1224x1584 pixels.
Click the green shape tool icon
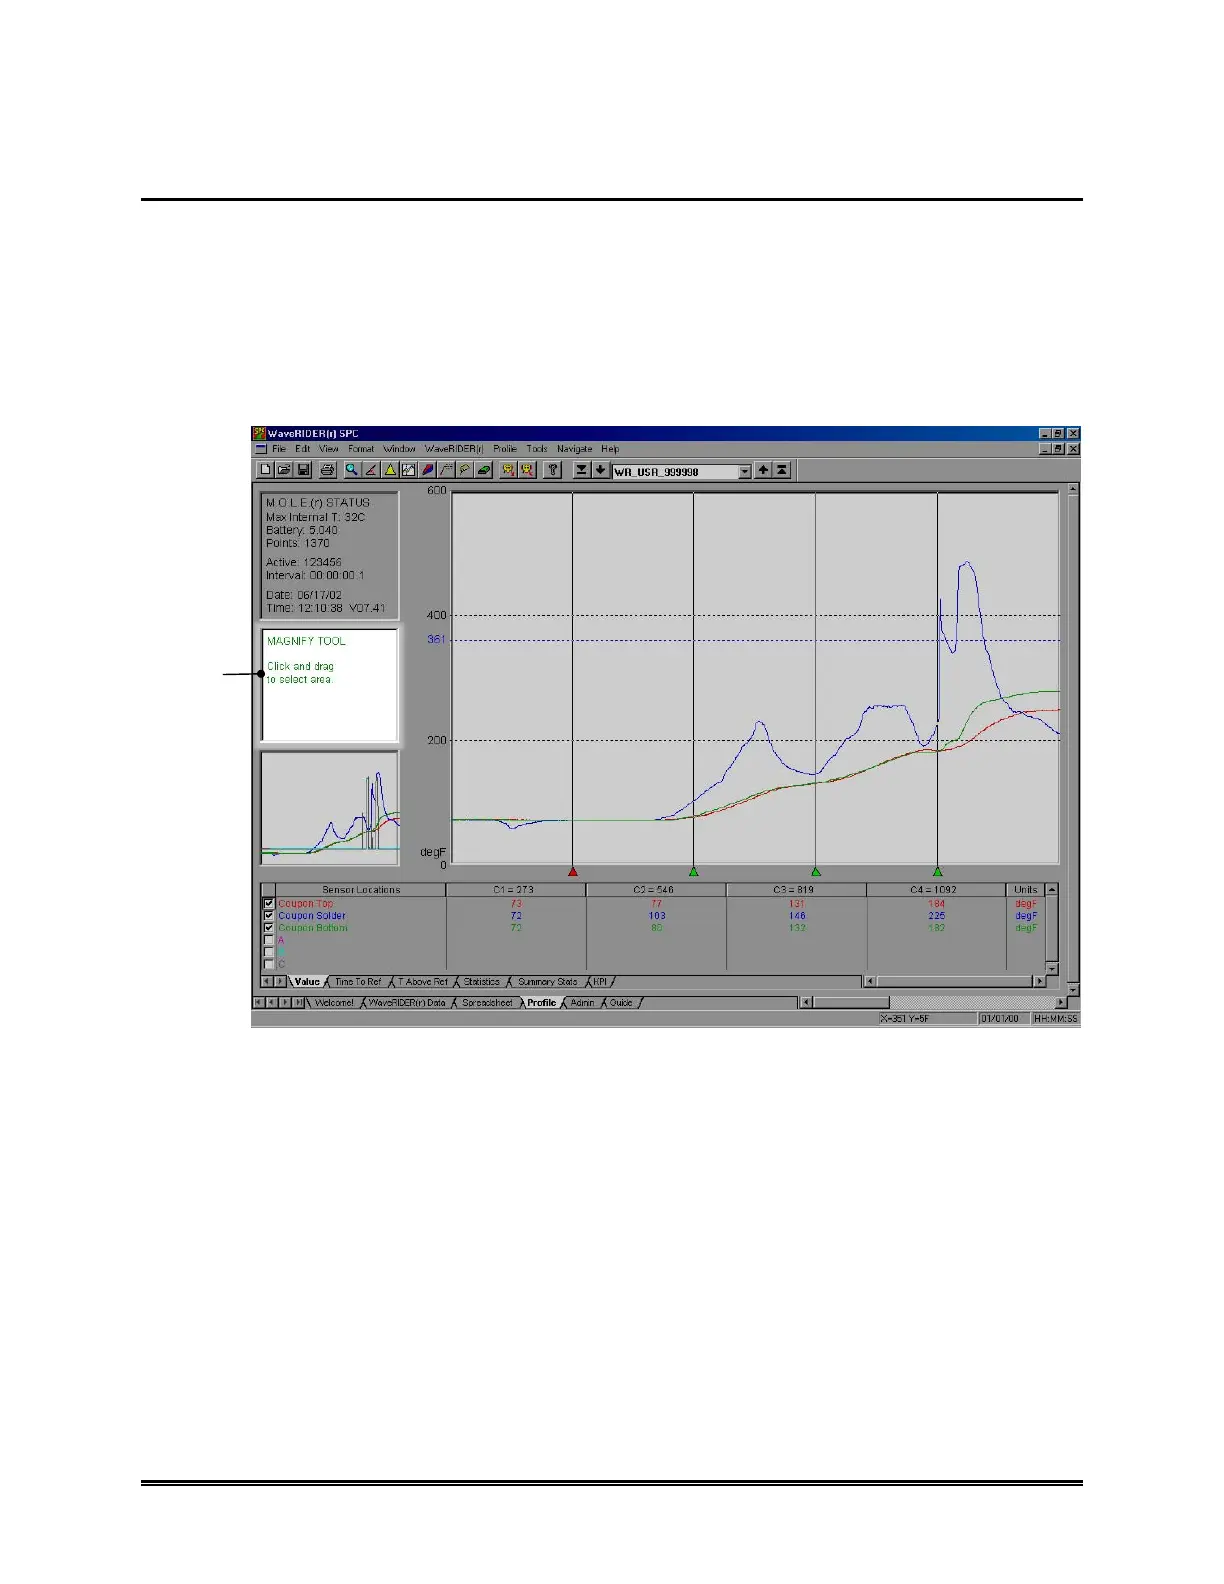[484, 470]
